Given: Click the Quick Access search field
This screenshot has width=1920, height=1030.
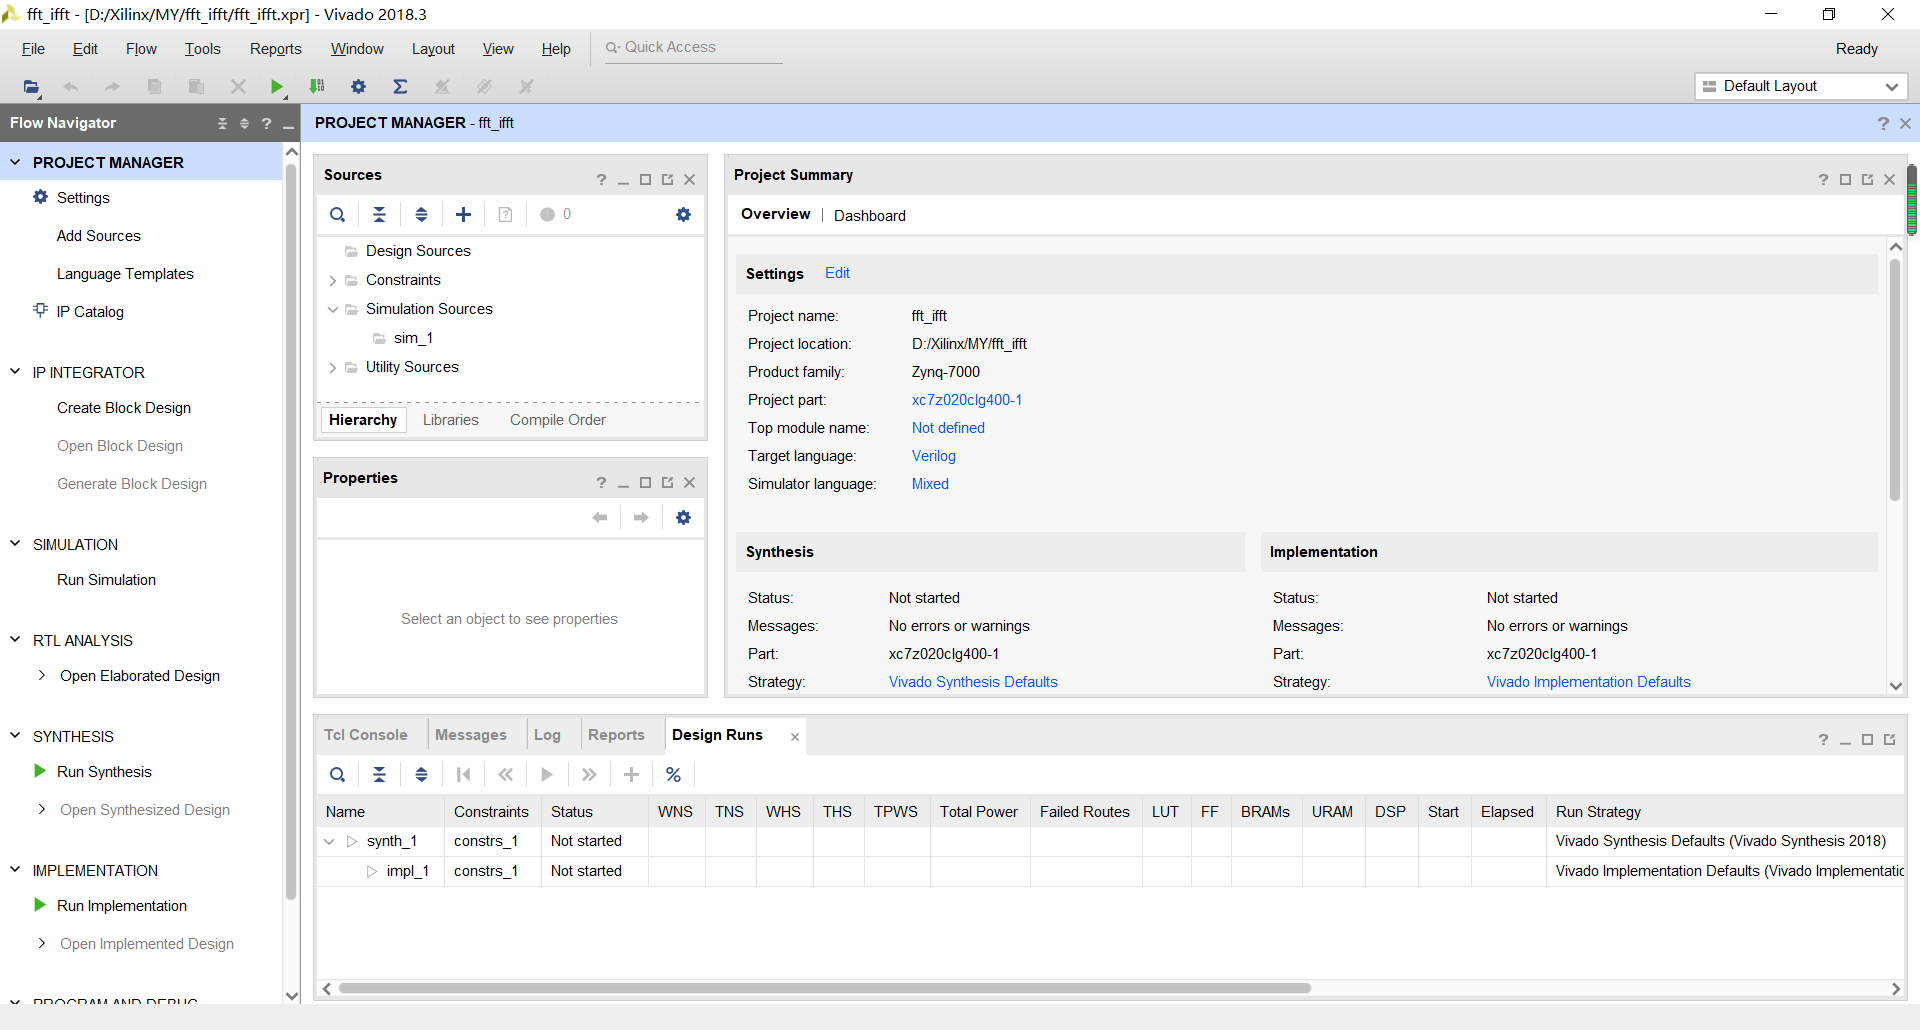Looking at the screenshot, I should [x=694, y=48].
